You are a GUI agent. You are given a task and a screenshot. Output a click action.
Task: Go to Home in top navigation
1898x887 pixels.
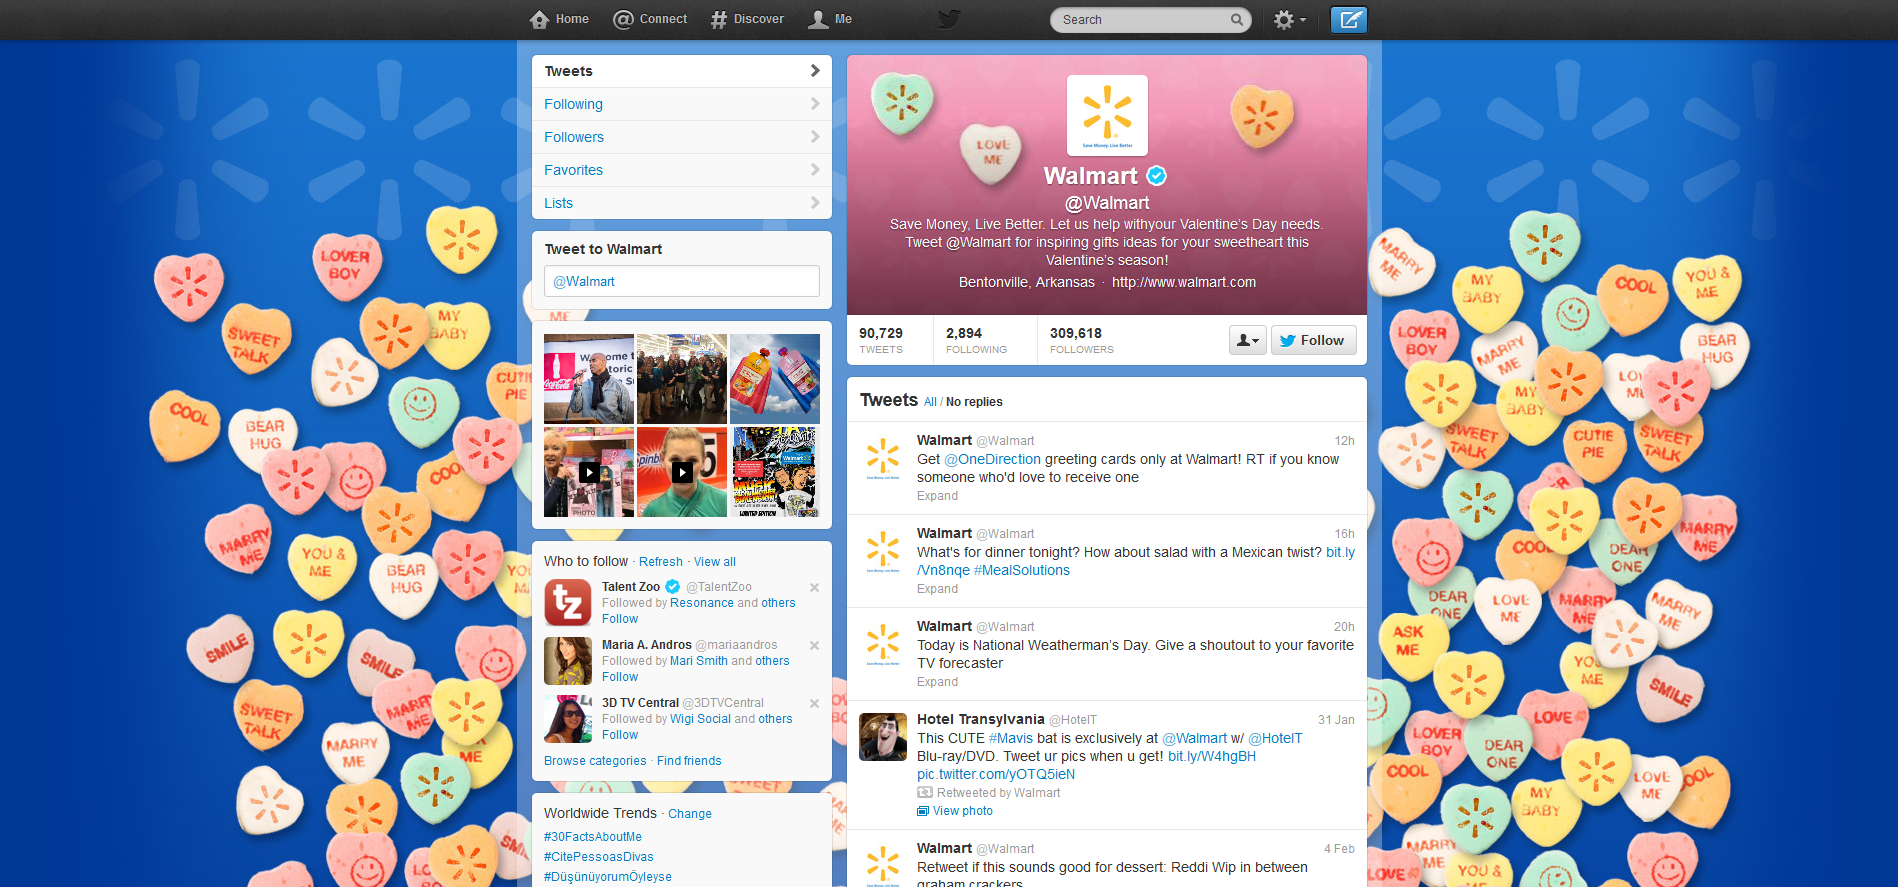point(559,19)
